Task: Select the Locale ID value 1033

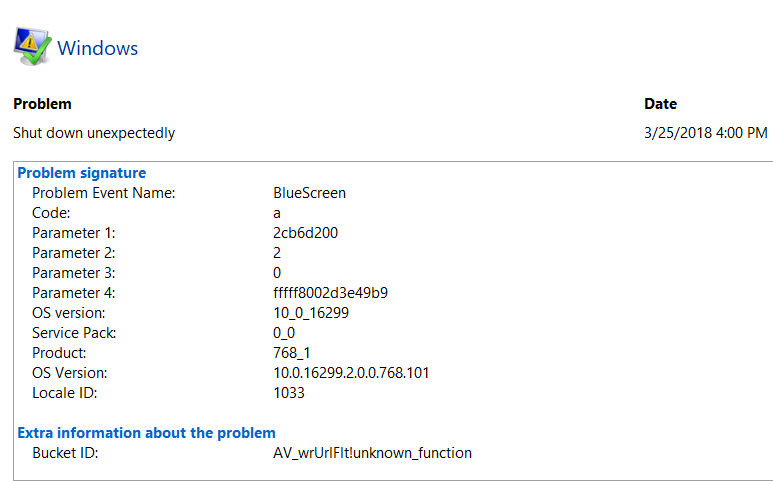Action: click(289, 393)
